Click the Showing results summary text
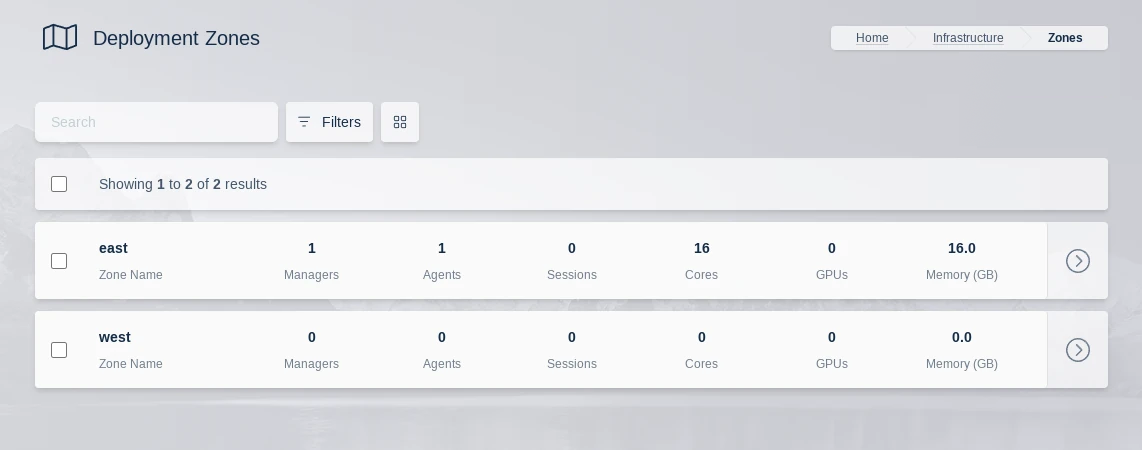The image size is (1142, 450). tap(183, 184)
